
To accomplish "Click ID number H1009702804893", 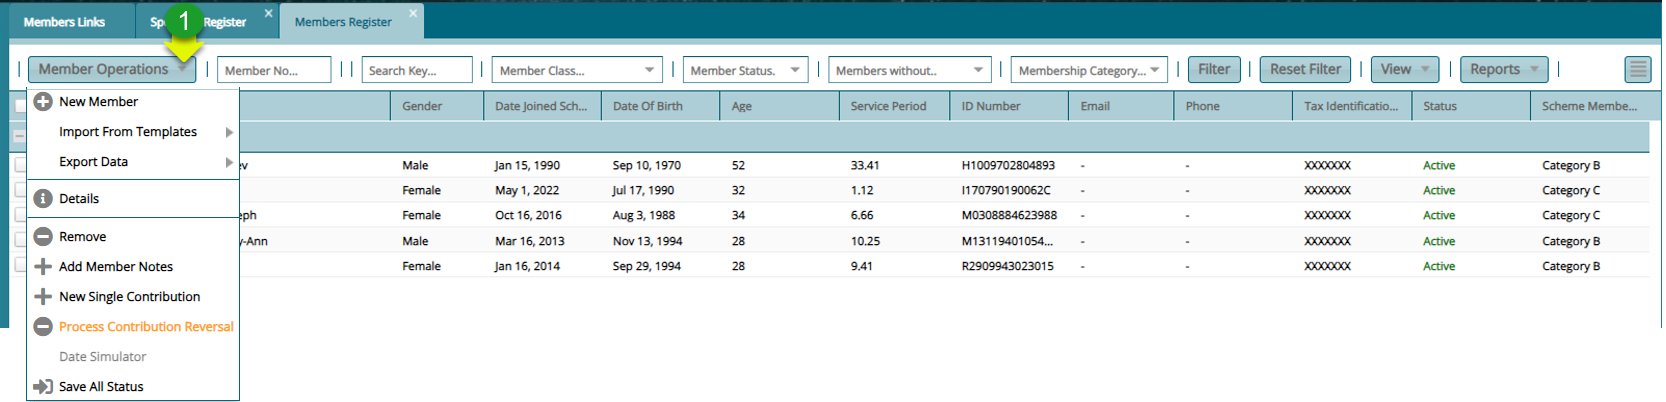I will tap(1008, 165).
